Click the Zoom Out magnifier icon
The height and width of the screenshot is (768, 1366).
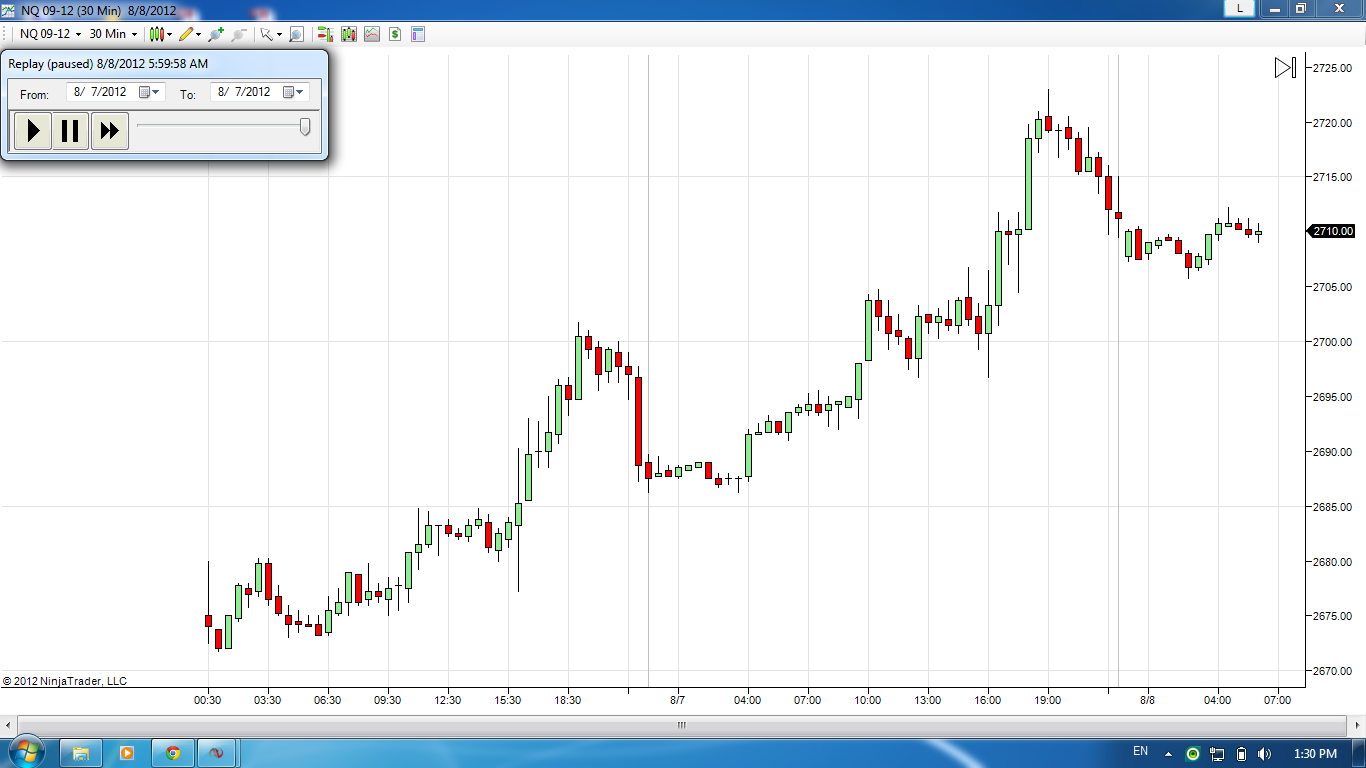pos(238,34)
